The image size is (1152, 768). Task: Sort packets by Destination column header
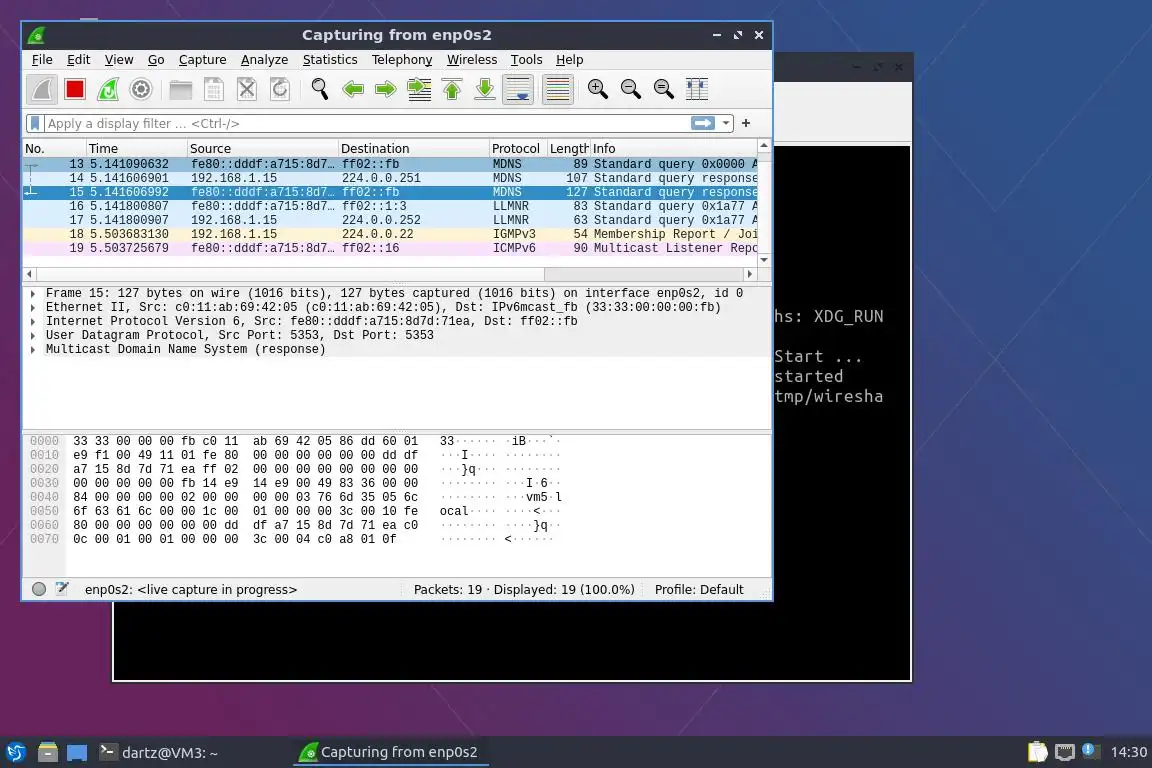(x=414, y=148)
